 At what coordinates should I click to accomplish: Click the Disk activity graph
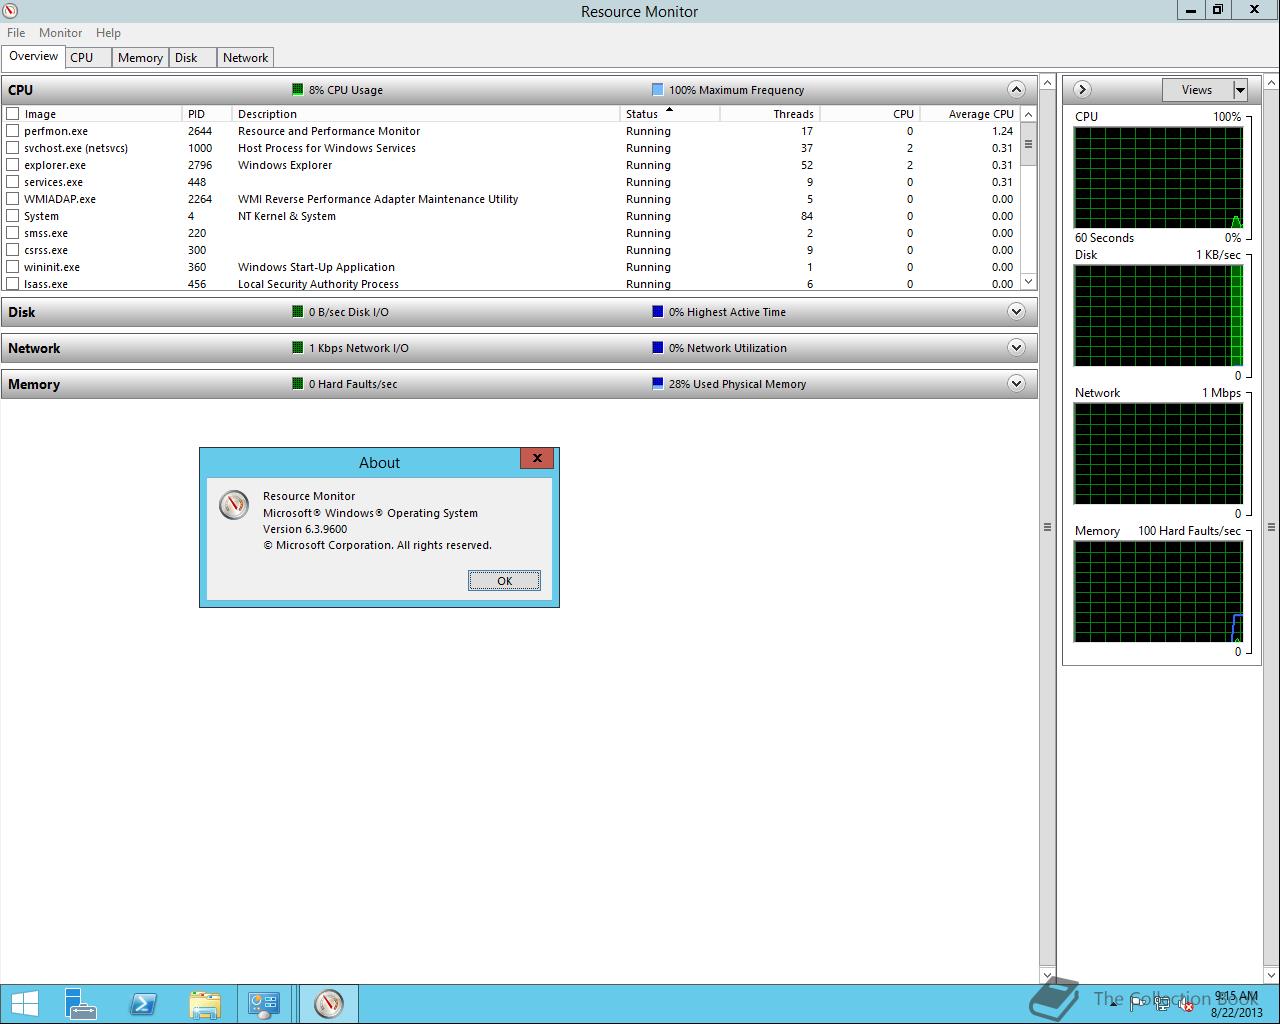click(1158, 315)
